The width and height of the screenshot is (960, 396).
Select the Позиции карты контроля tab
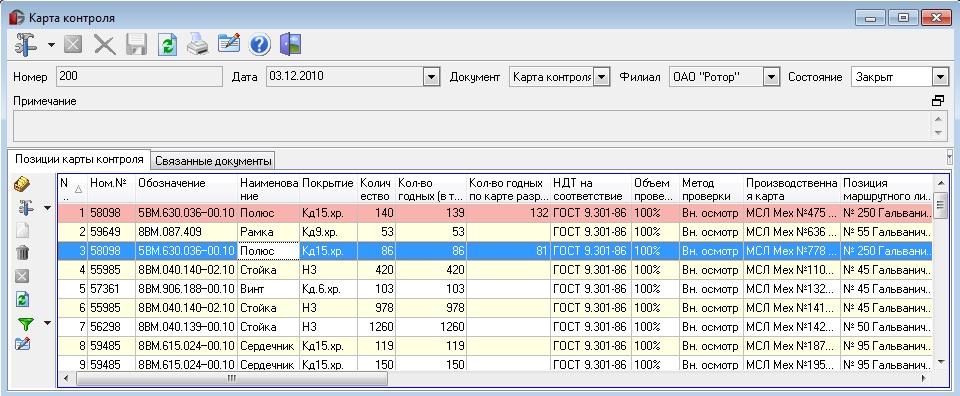(79, 159)
